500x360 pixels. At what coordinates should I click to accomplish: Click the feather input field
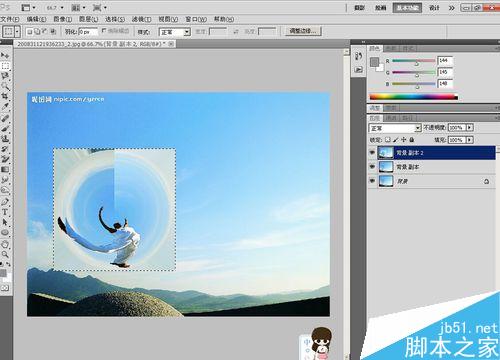(88, 32)
